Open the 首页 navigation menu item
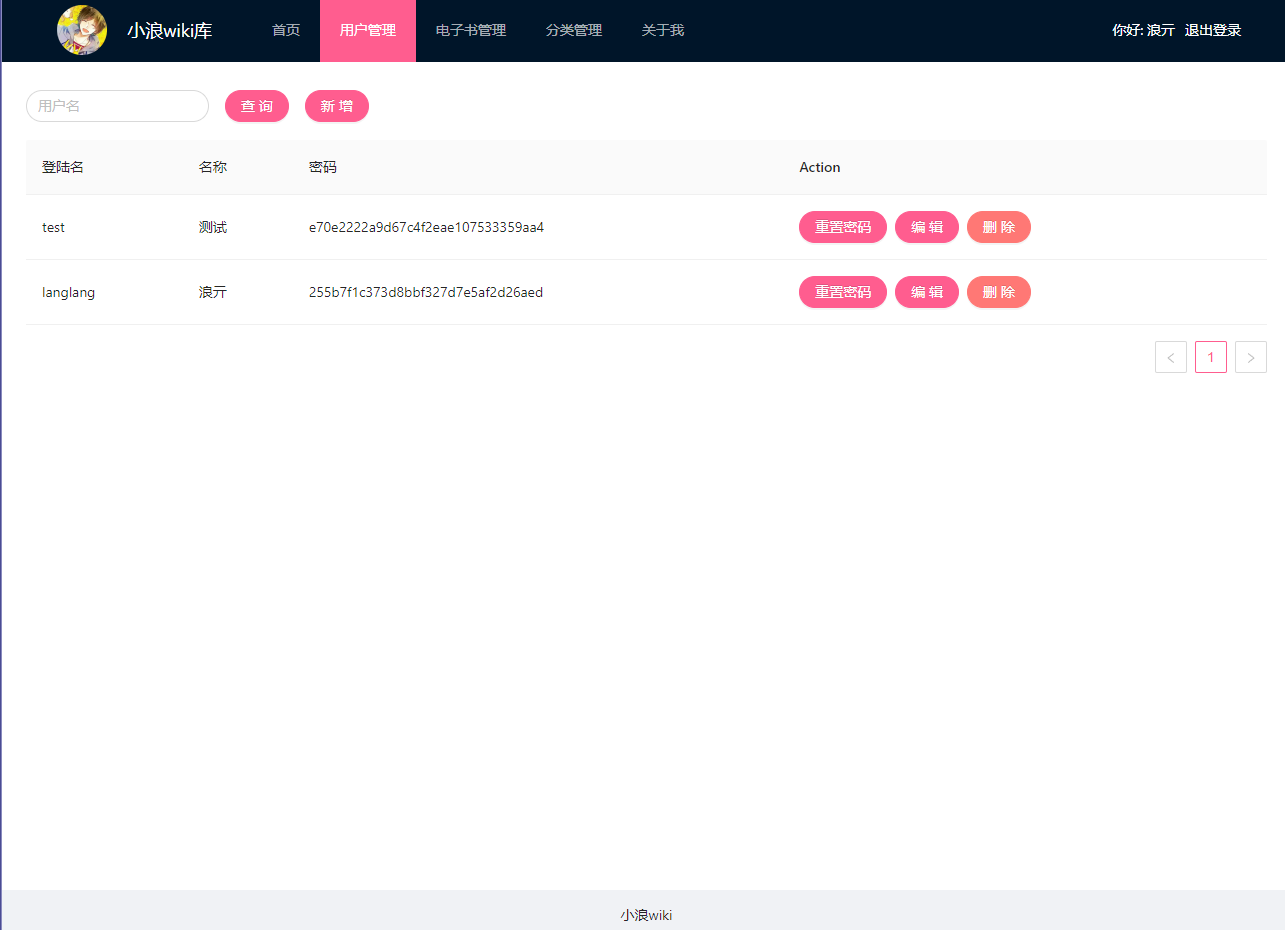Viewport: 1285px width, 930px height. pos(285,30)
